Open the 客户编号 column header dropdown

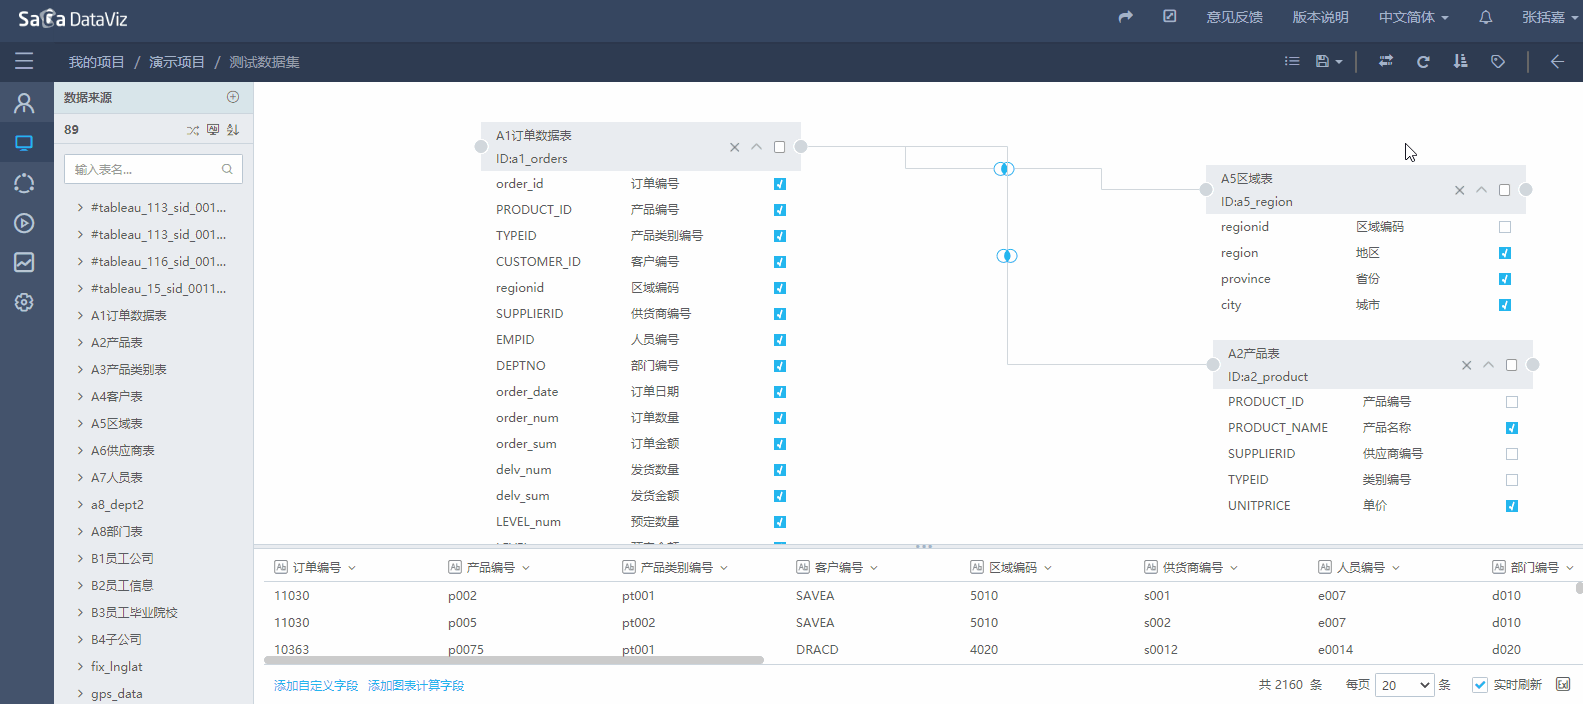(874, 568)
